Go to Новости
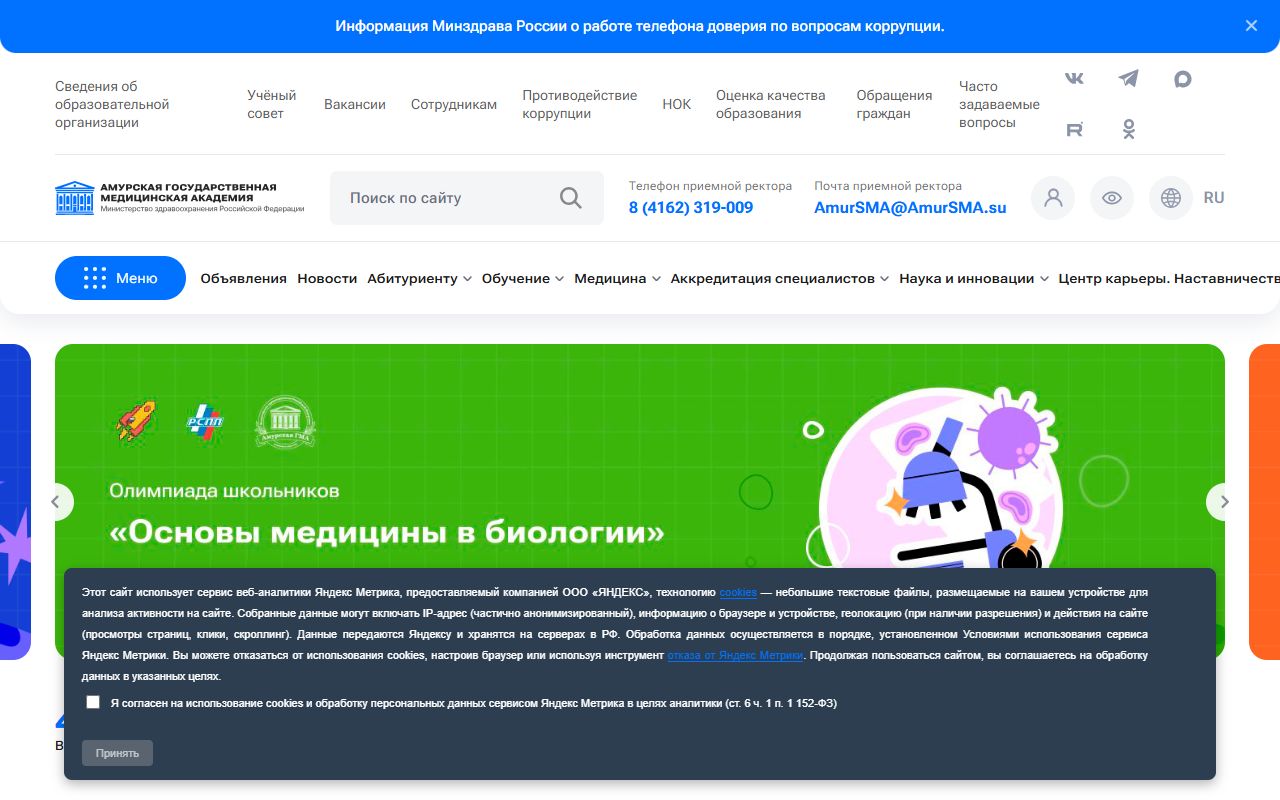 pyautogui.click(x=327, y=279)
